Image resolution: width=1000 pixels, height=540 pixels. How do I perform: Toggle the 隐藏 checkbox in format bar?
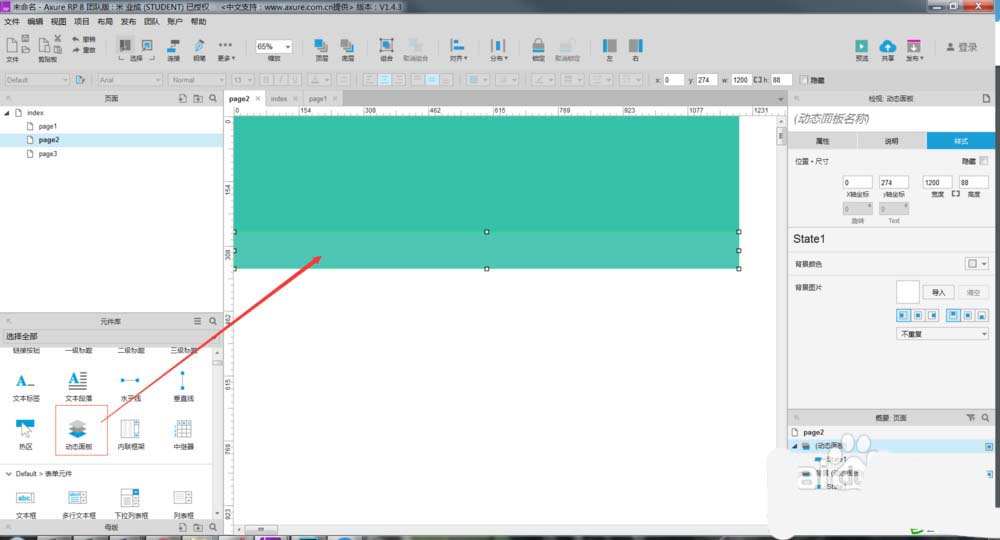tap(804, 80)
